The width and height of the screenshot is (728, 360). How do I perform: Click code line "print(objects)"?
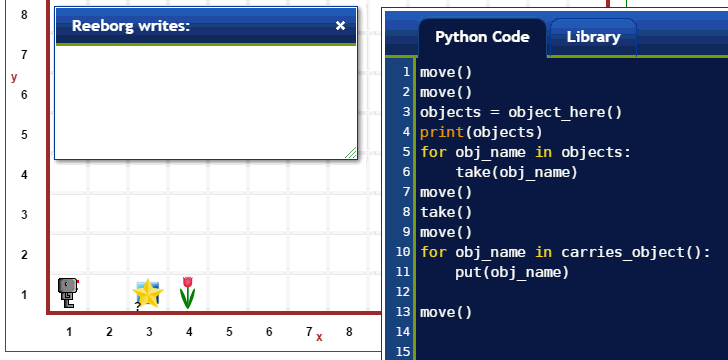(481, 132)
